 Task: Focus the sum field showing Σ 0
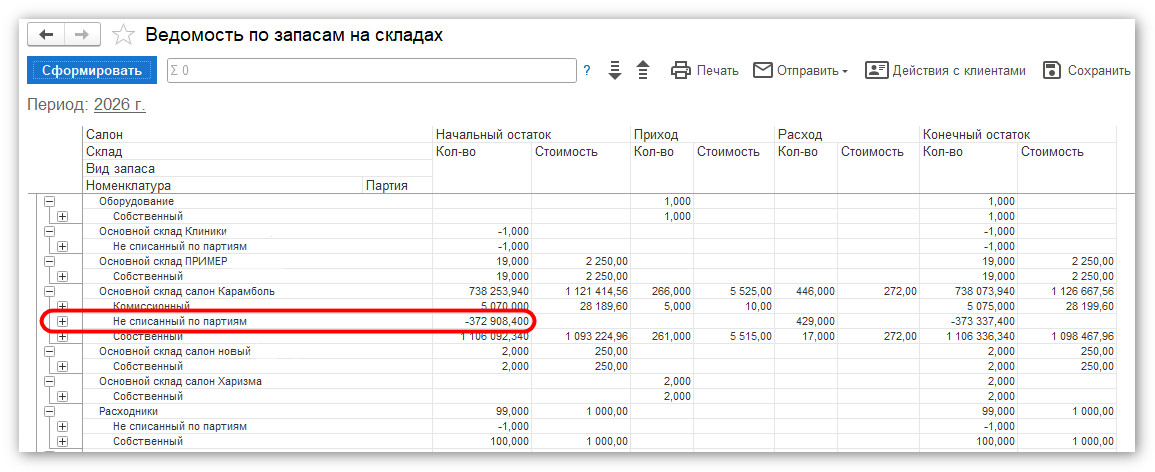coord(372,71)
